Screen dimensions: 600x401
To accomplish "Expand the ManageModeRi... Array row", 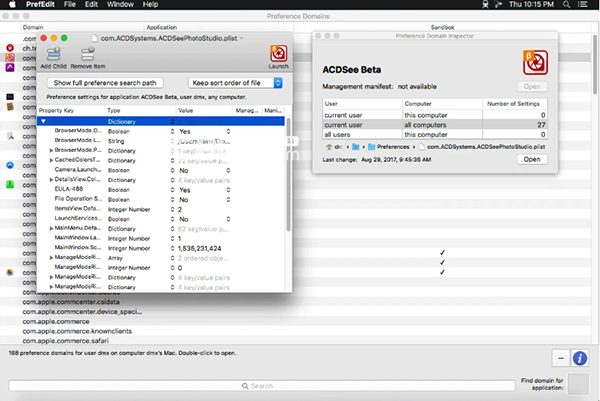I will (x=51, y=258).
